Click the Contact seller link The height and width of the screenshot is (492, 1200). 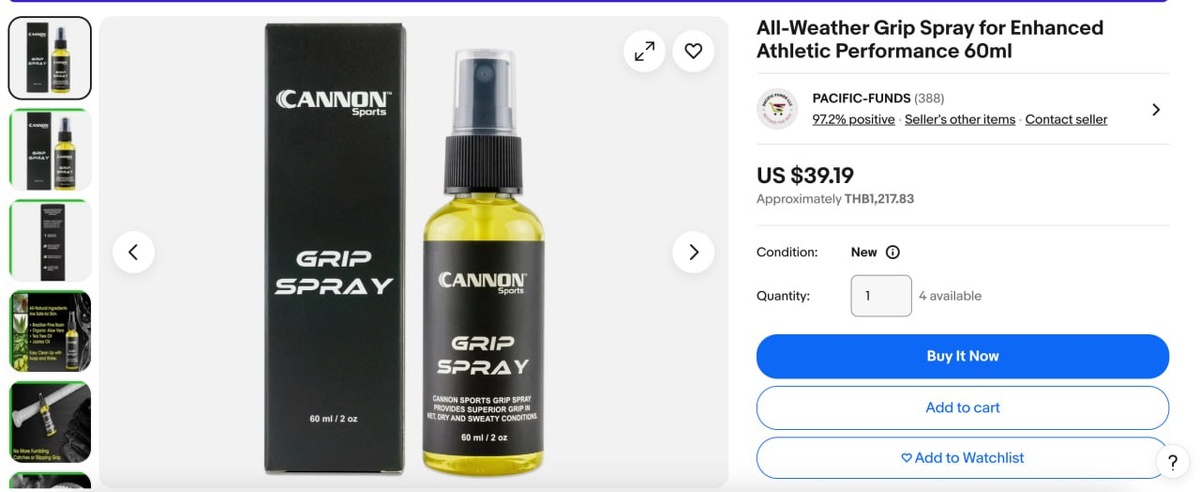[x=1066, y=119]
